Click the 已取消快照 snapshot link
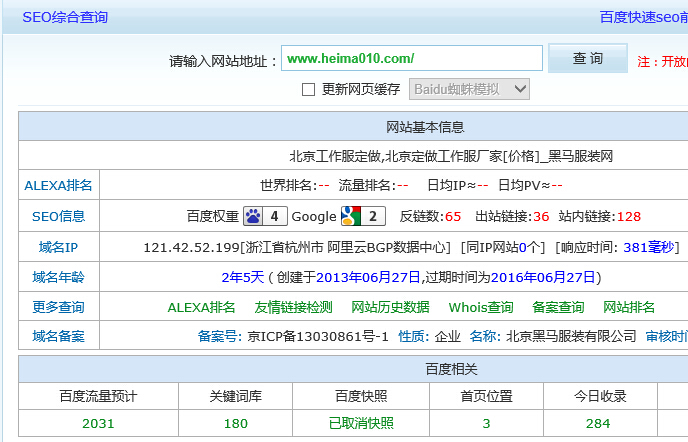The width and height of the screenshot is (688, 442). tap(361, 424)
